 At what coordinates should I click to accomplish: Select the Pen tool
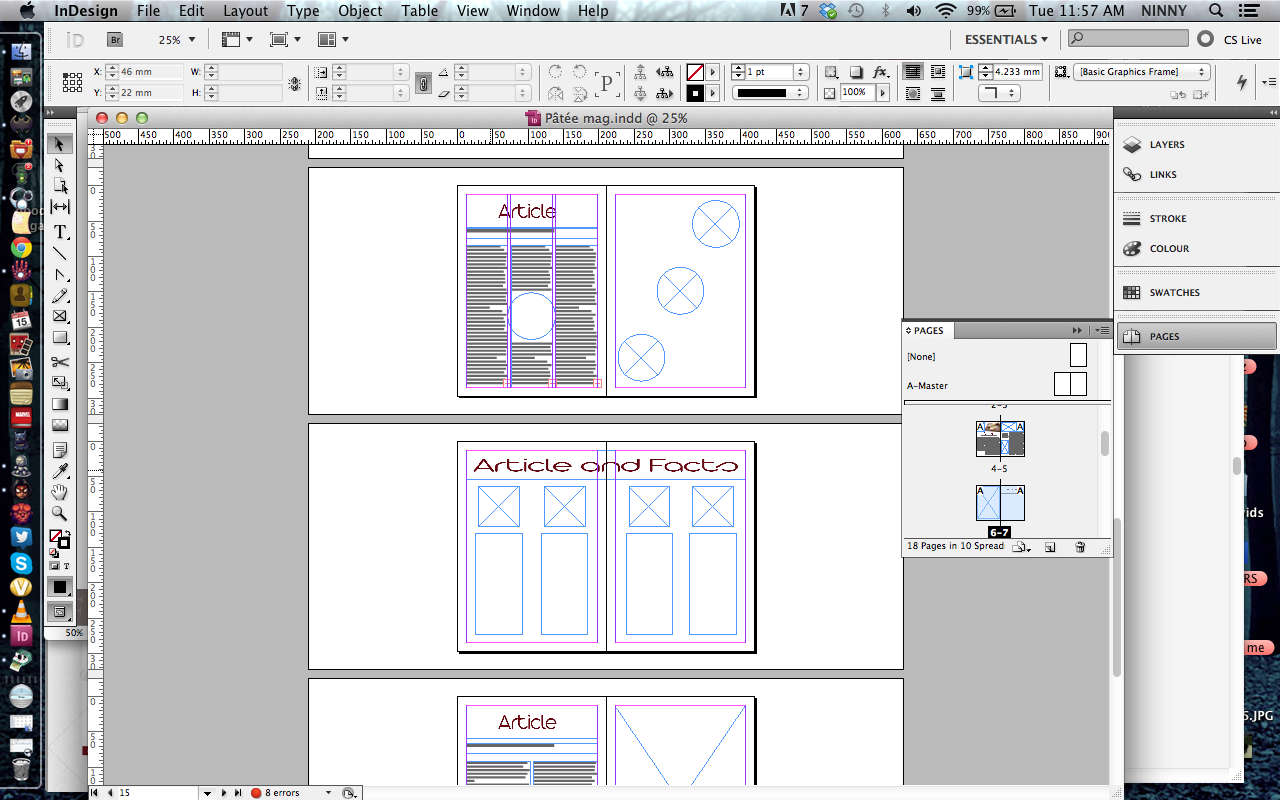(60, 274)
